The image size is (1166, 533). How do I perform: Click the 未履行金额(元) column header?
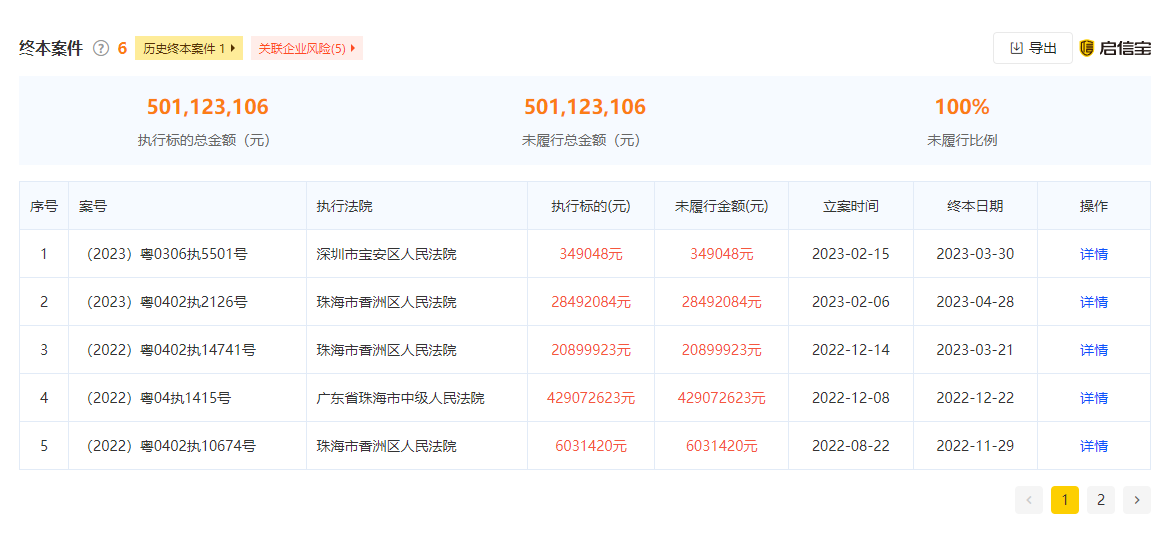721,207
